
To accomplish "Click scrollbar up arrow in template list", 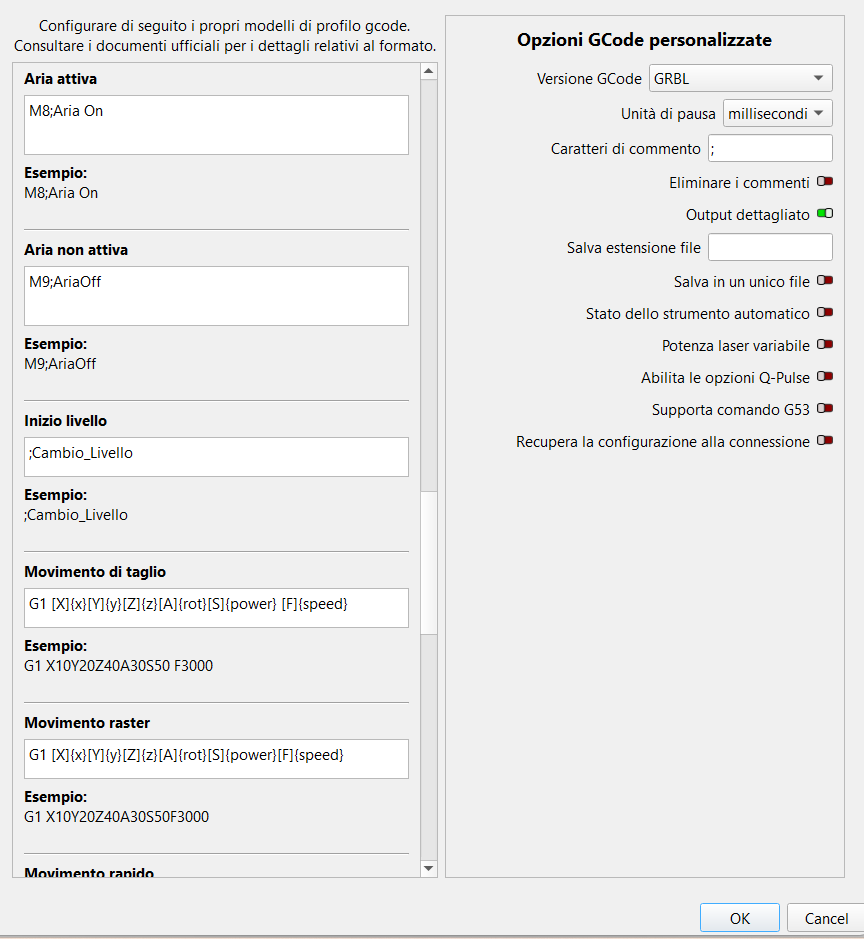I will click(429, 71).
